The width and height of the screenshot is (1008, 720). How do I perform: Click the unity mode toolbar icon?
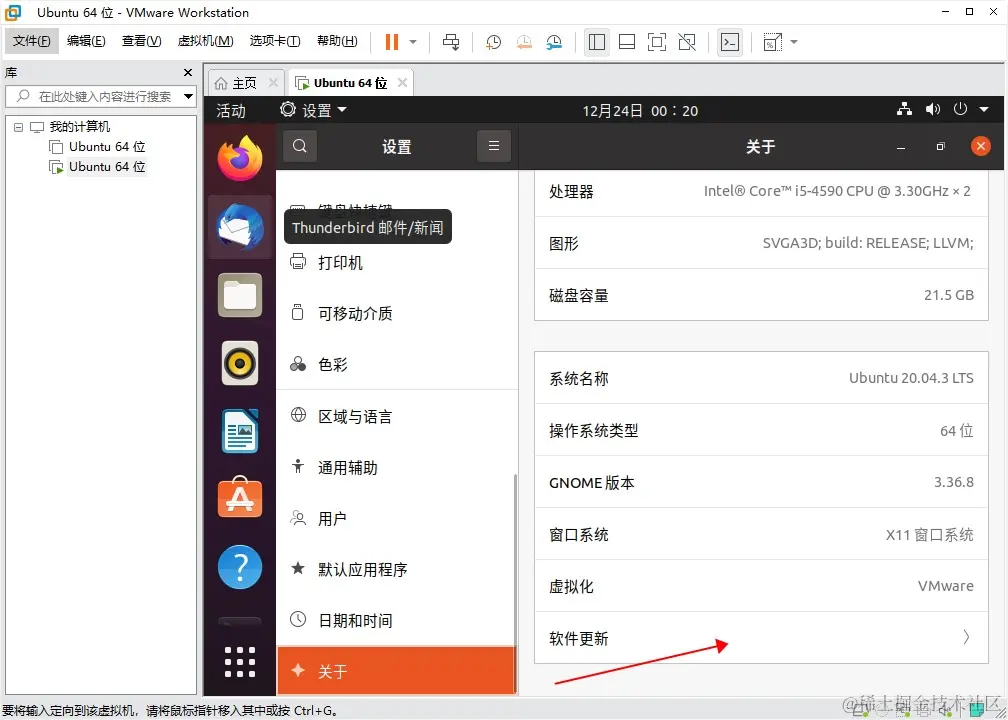(x=687, y=42)
